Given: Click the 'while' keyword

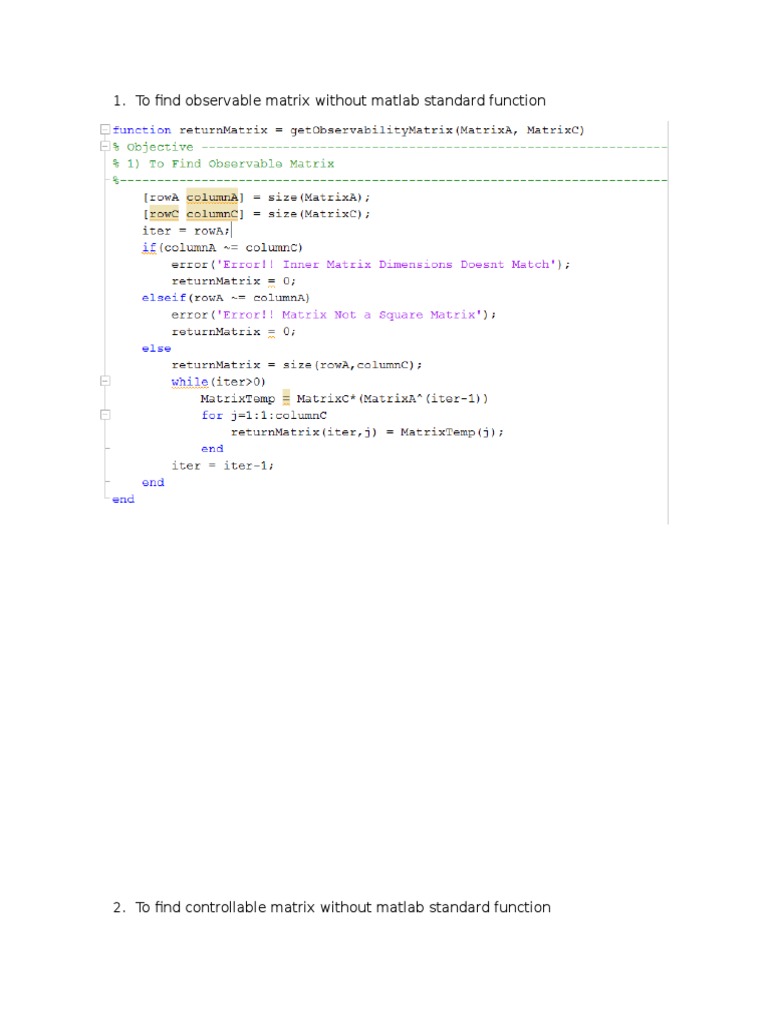Looking at the screenshot, I should click(189, 381).
